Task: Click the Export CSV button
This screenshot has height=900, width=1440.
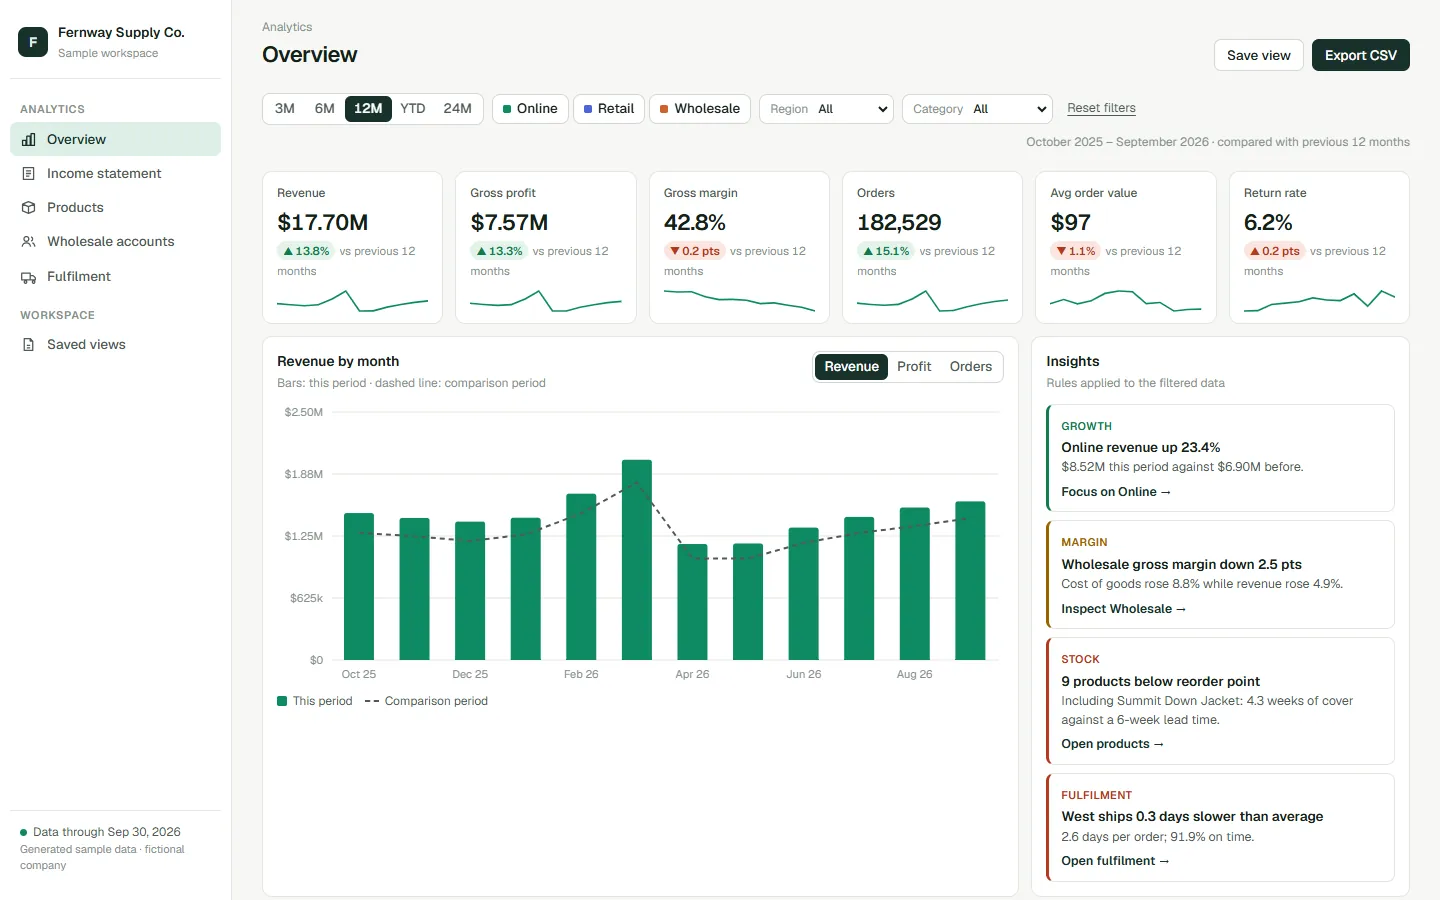Action: pyautogui.click(x=1361, y=55)
